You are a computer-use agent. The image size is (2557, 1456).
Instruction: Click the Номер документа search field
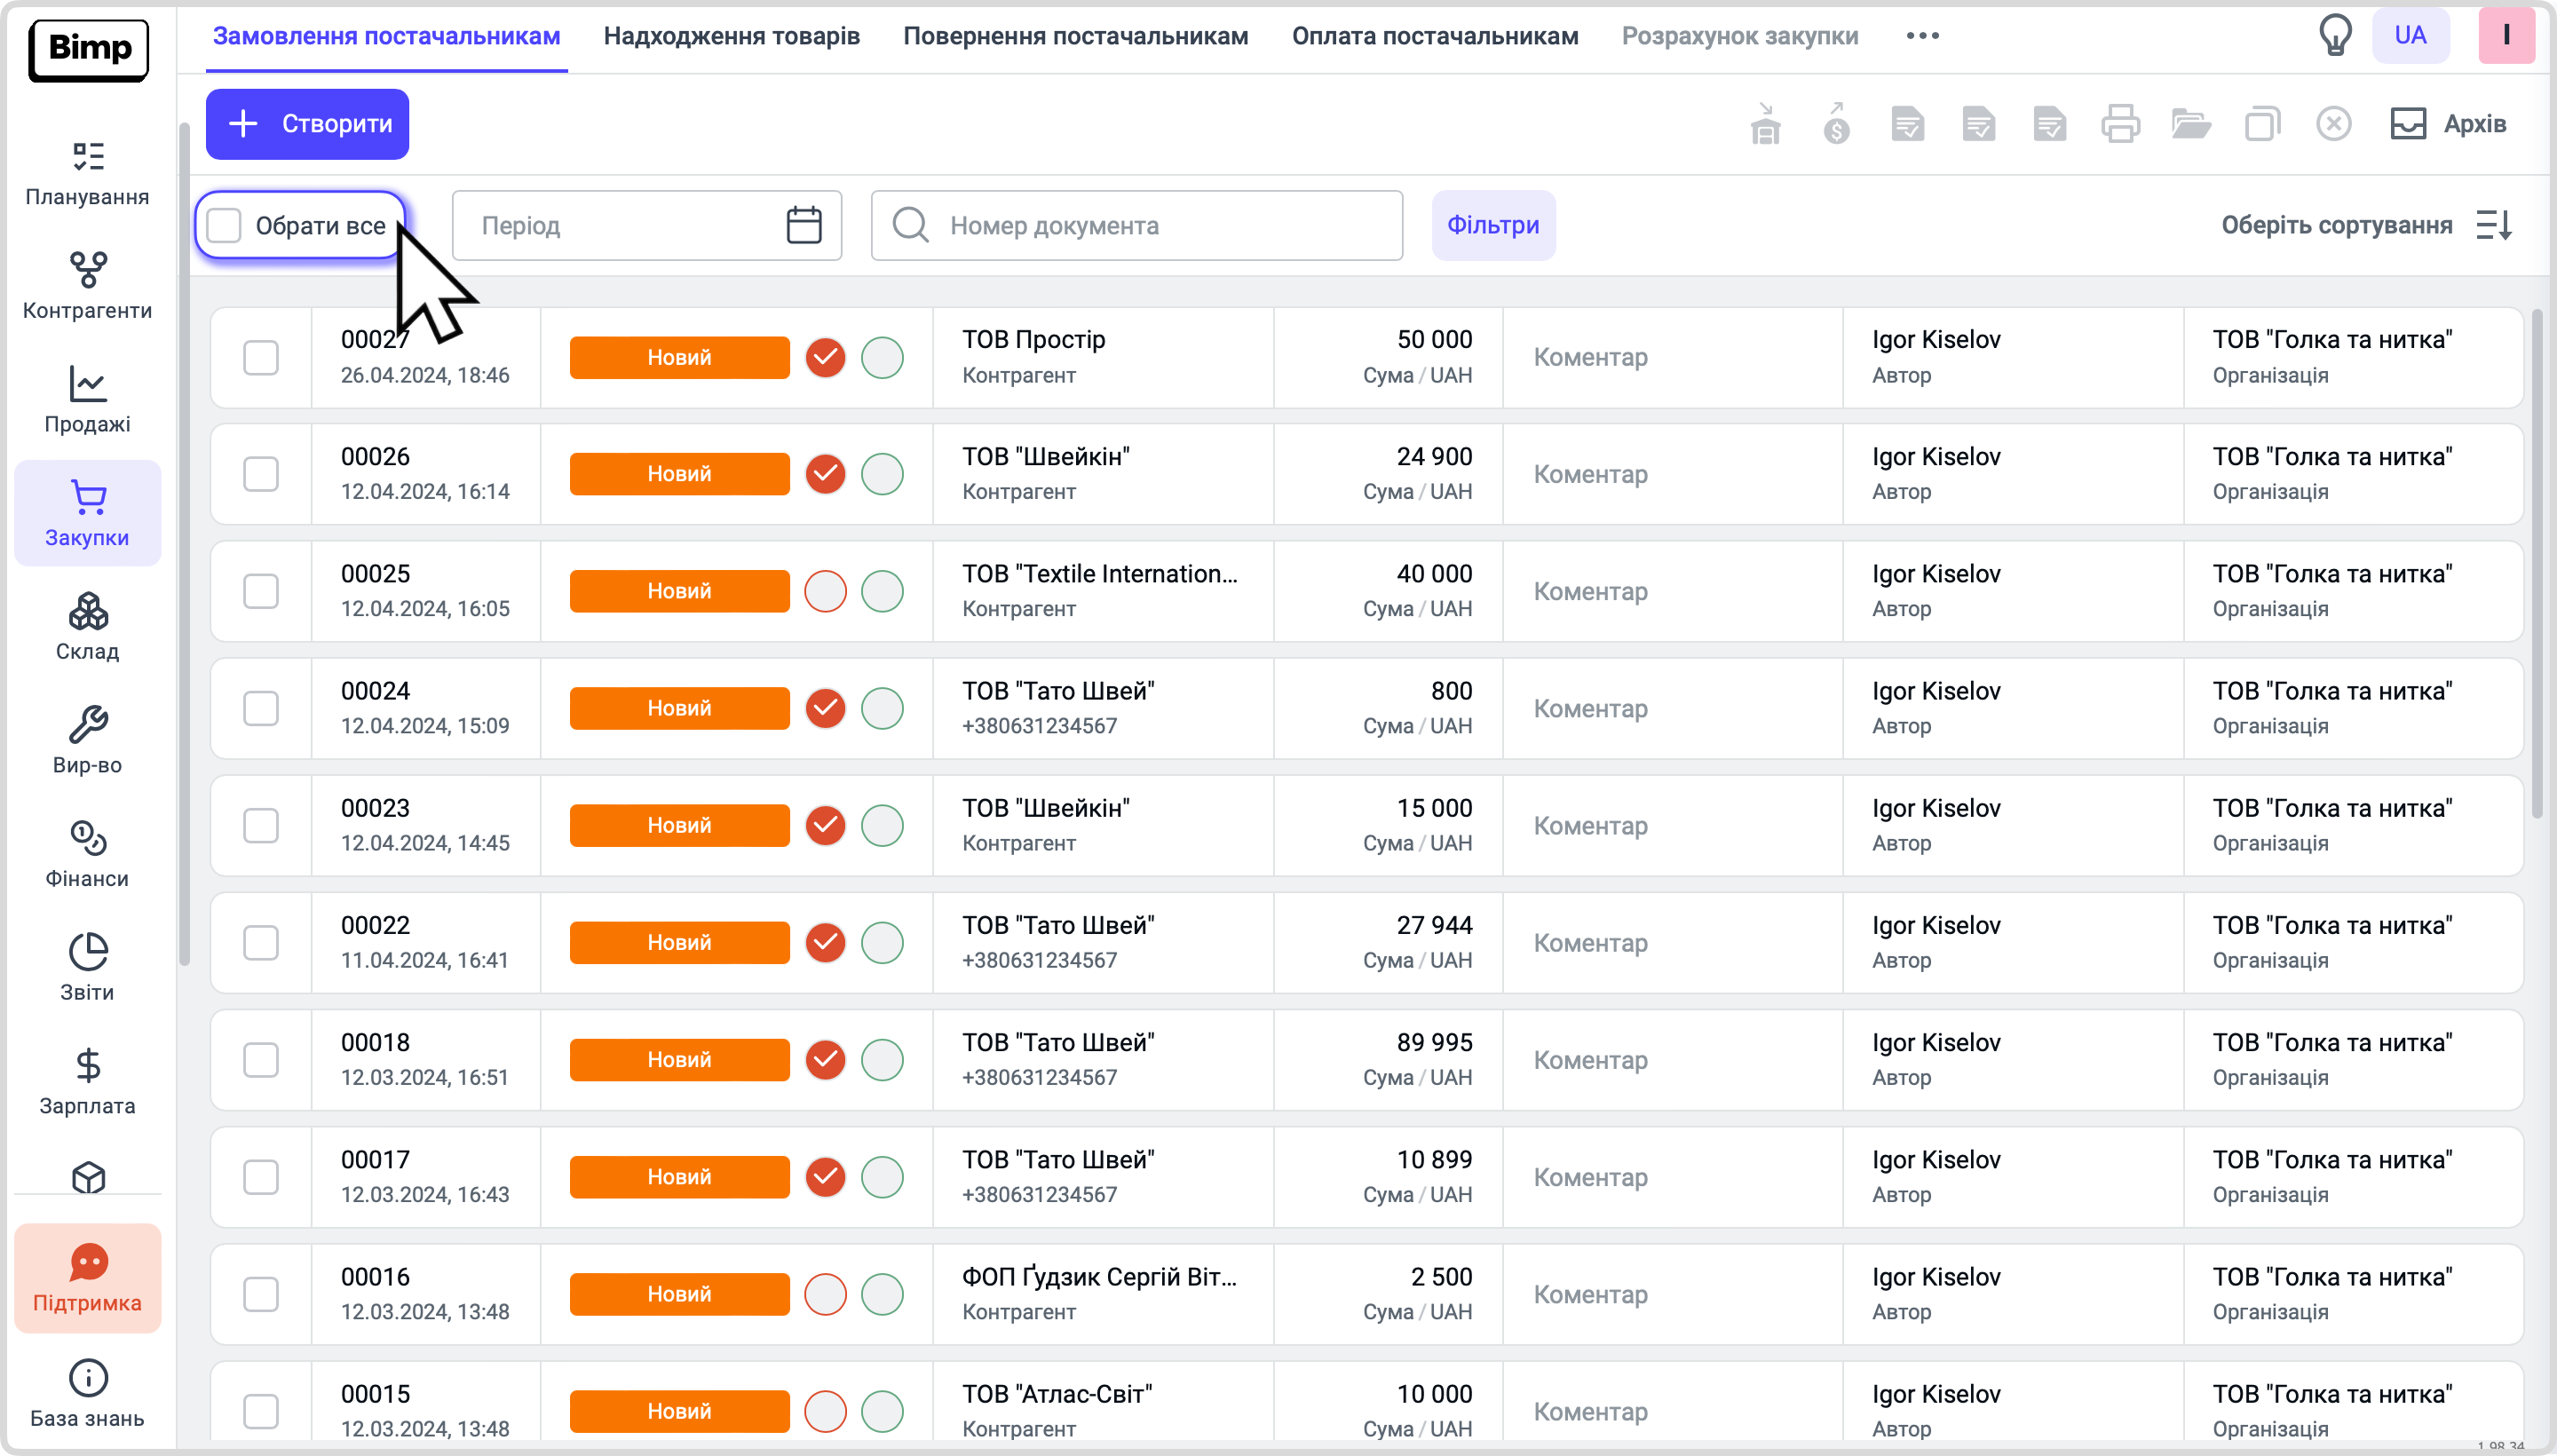tap(1137, 225)
